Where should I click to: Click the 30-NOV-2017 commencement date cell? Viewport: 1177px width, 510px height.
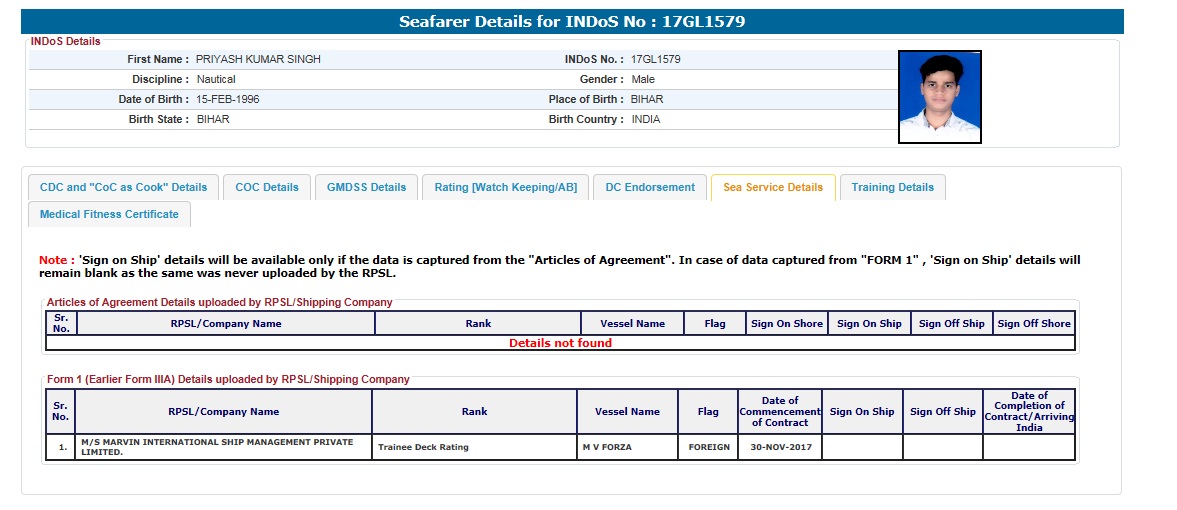point(779,447)
